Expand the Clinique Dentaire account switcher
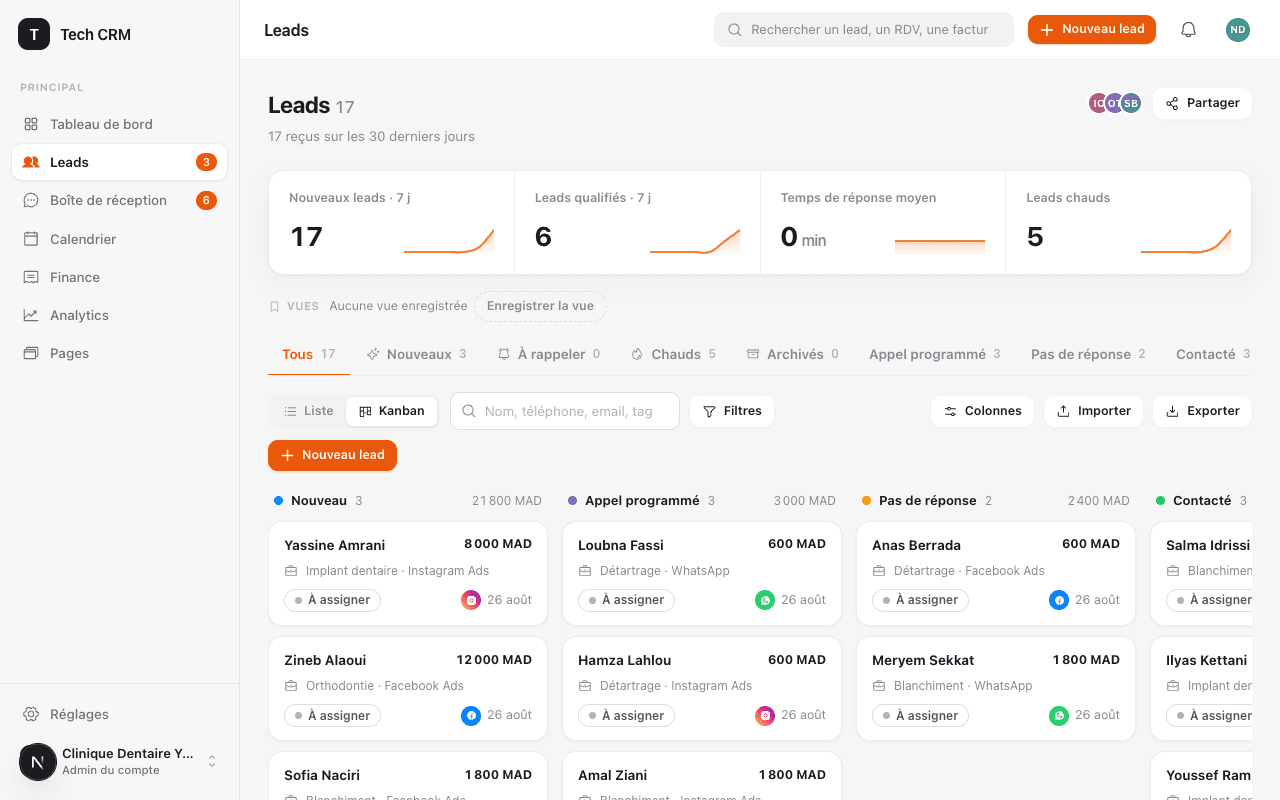 pos(119,761)
